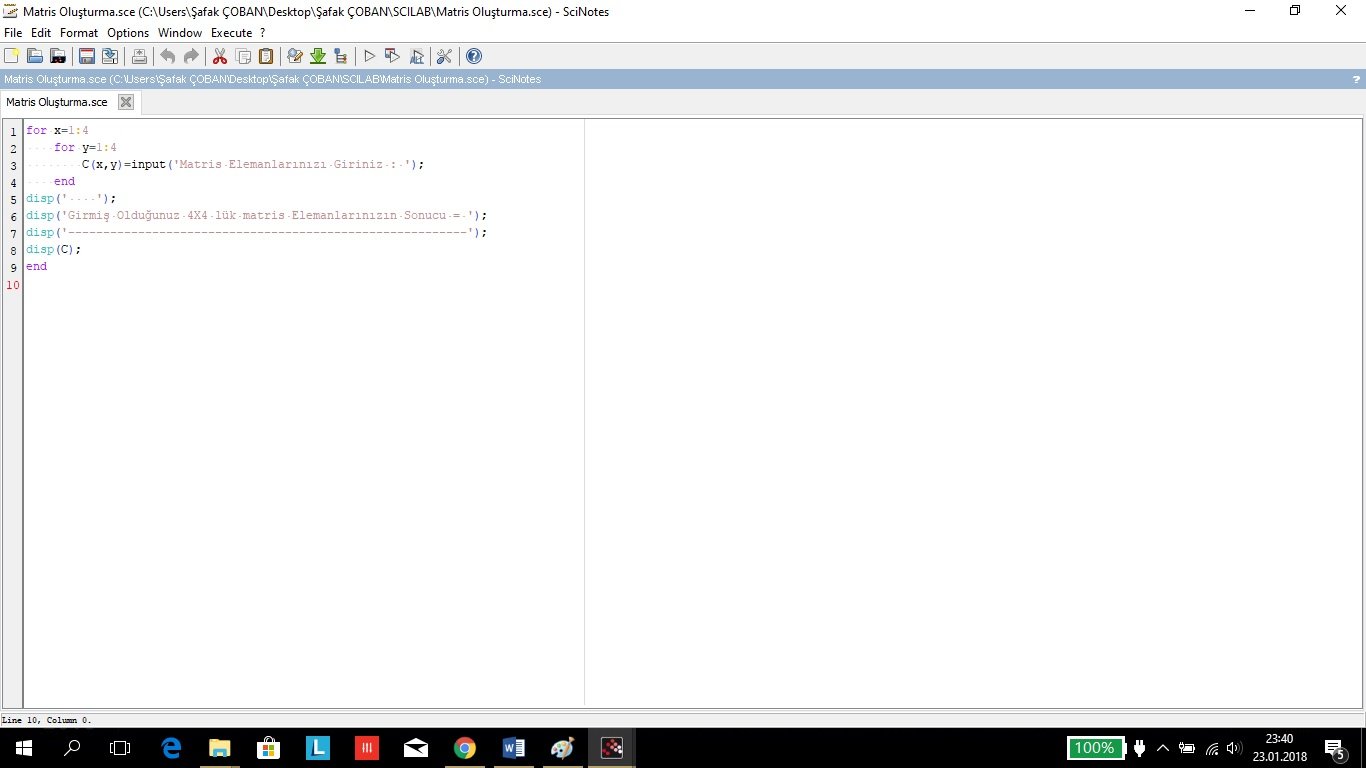The image size is (1366, 768).
Task: Select the Matris Oluşturma.sce tab
Action: point(57,102)
